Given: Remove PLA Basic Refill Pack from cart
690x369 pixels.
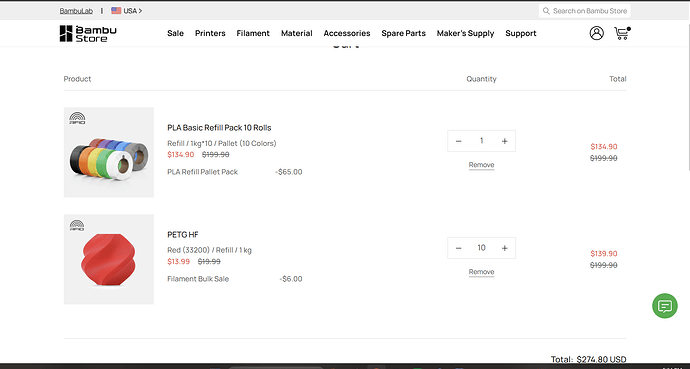Looking at the screenshot, I should (x=481, y=165).
